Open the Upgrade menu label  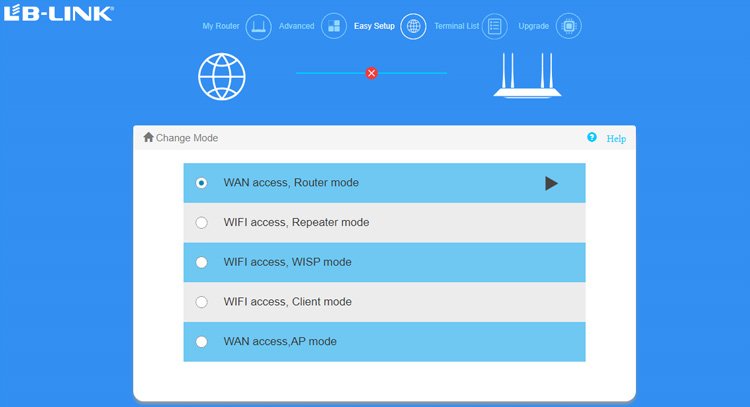tap(533, 26)
